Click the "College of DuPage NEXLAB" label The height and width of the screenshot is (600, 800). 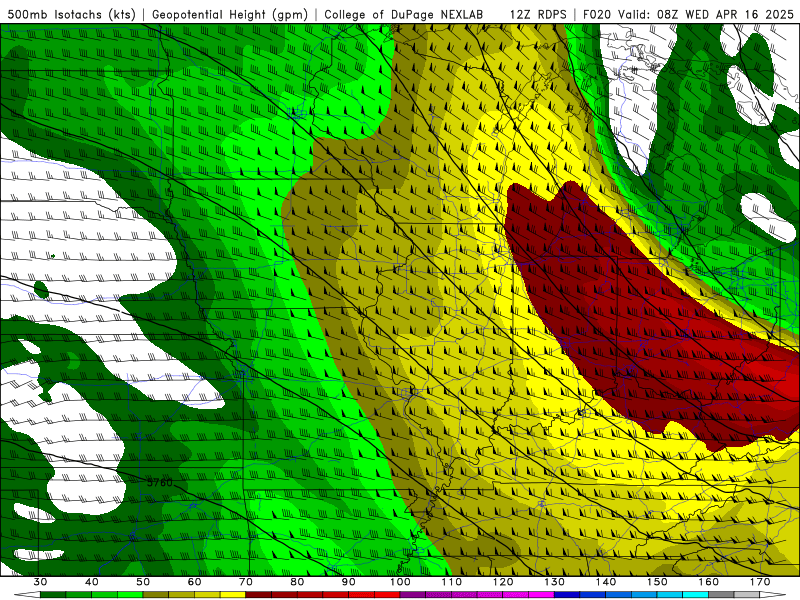[403, 14]
